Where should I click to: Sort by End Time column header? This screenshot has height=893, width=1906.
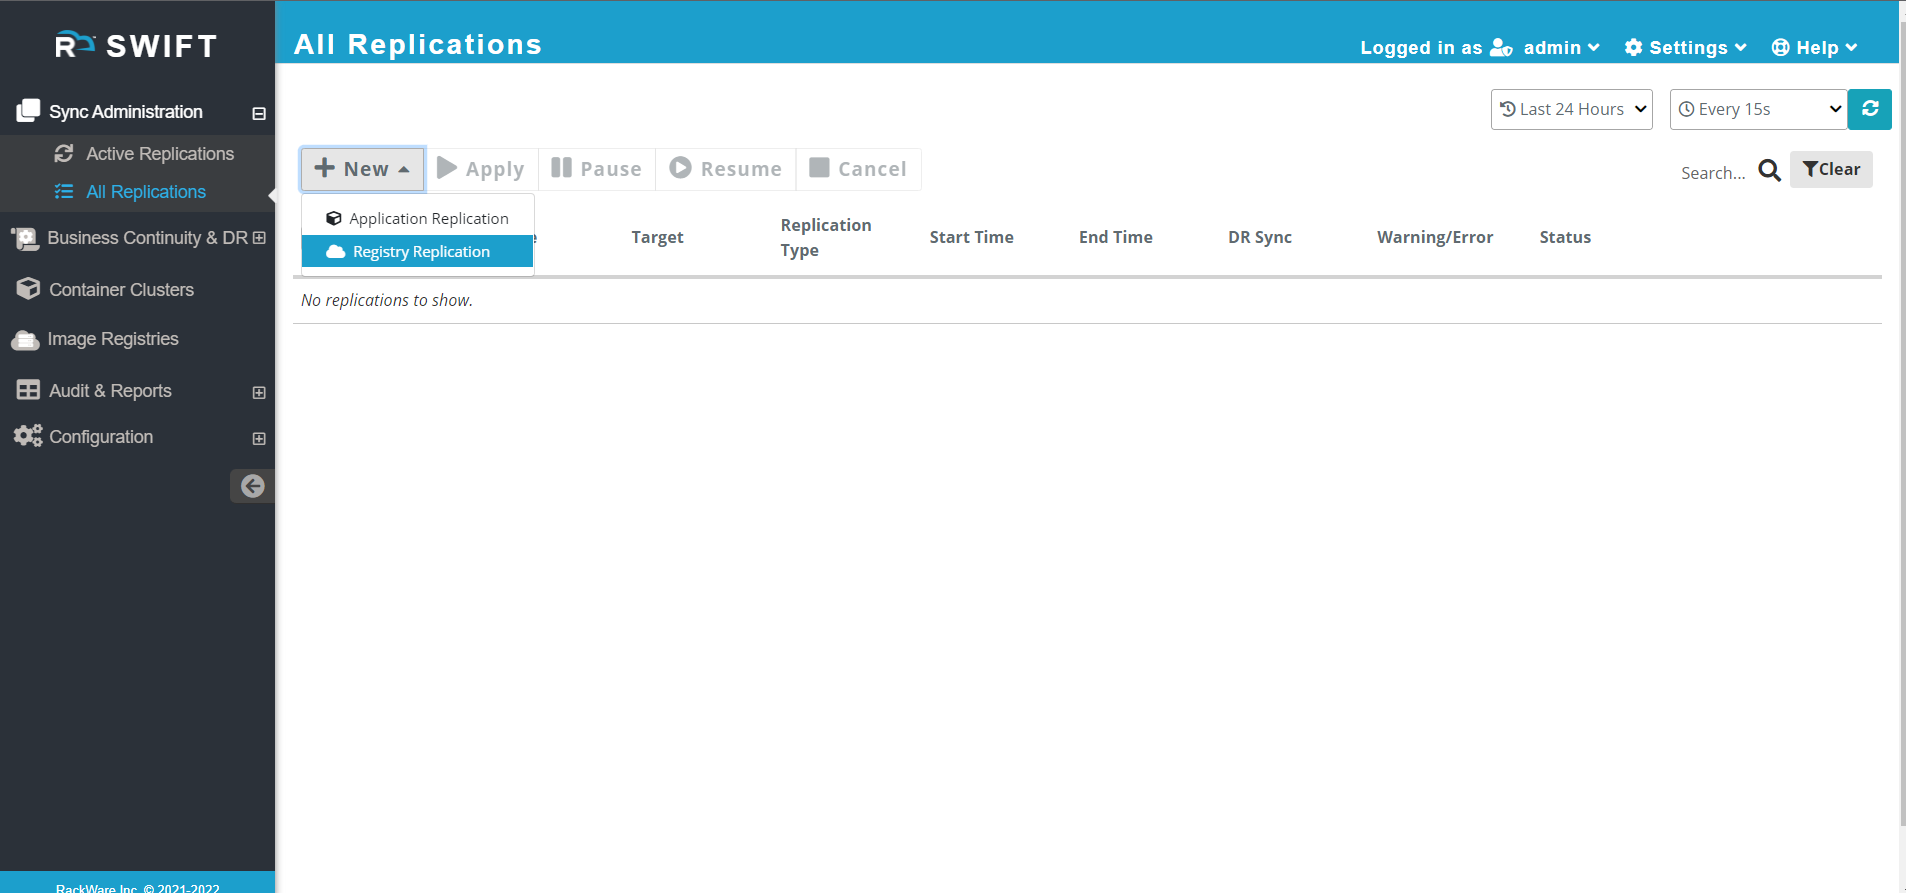1115,237
